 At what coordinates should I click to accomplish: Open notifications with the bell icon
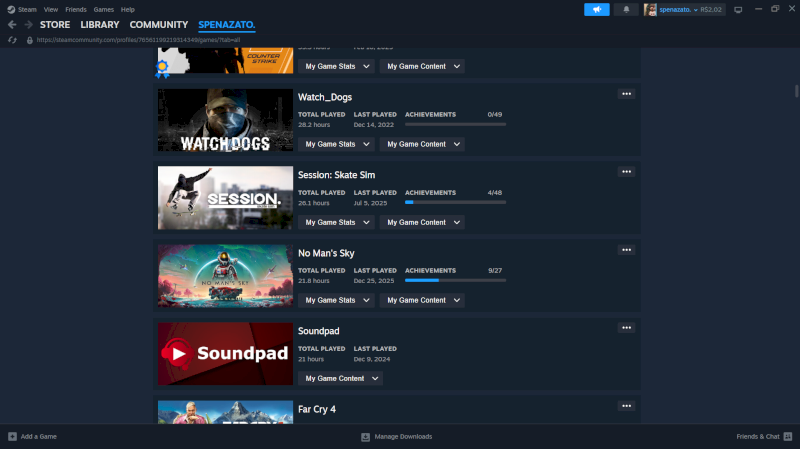[626, 9]
